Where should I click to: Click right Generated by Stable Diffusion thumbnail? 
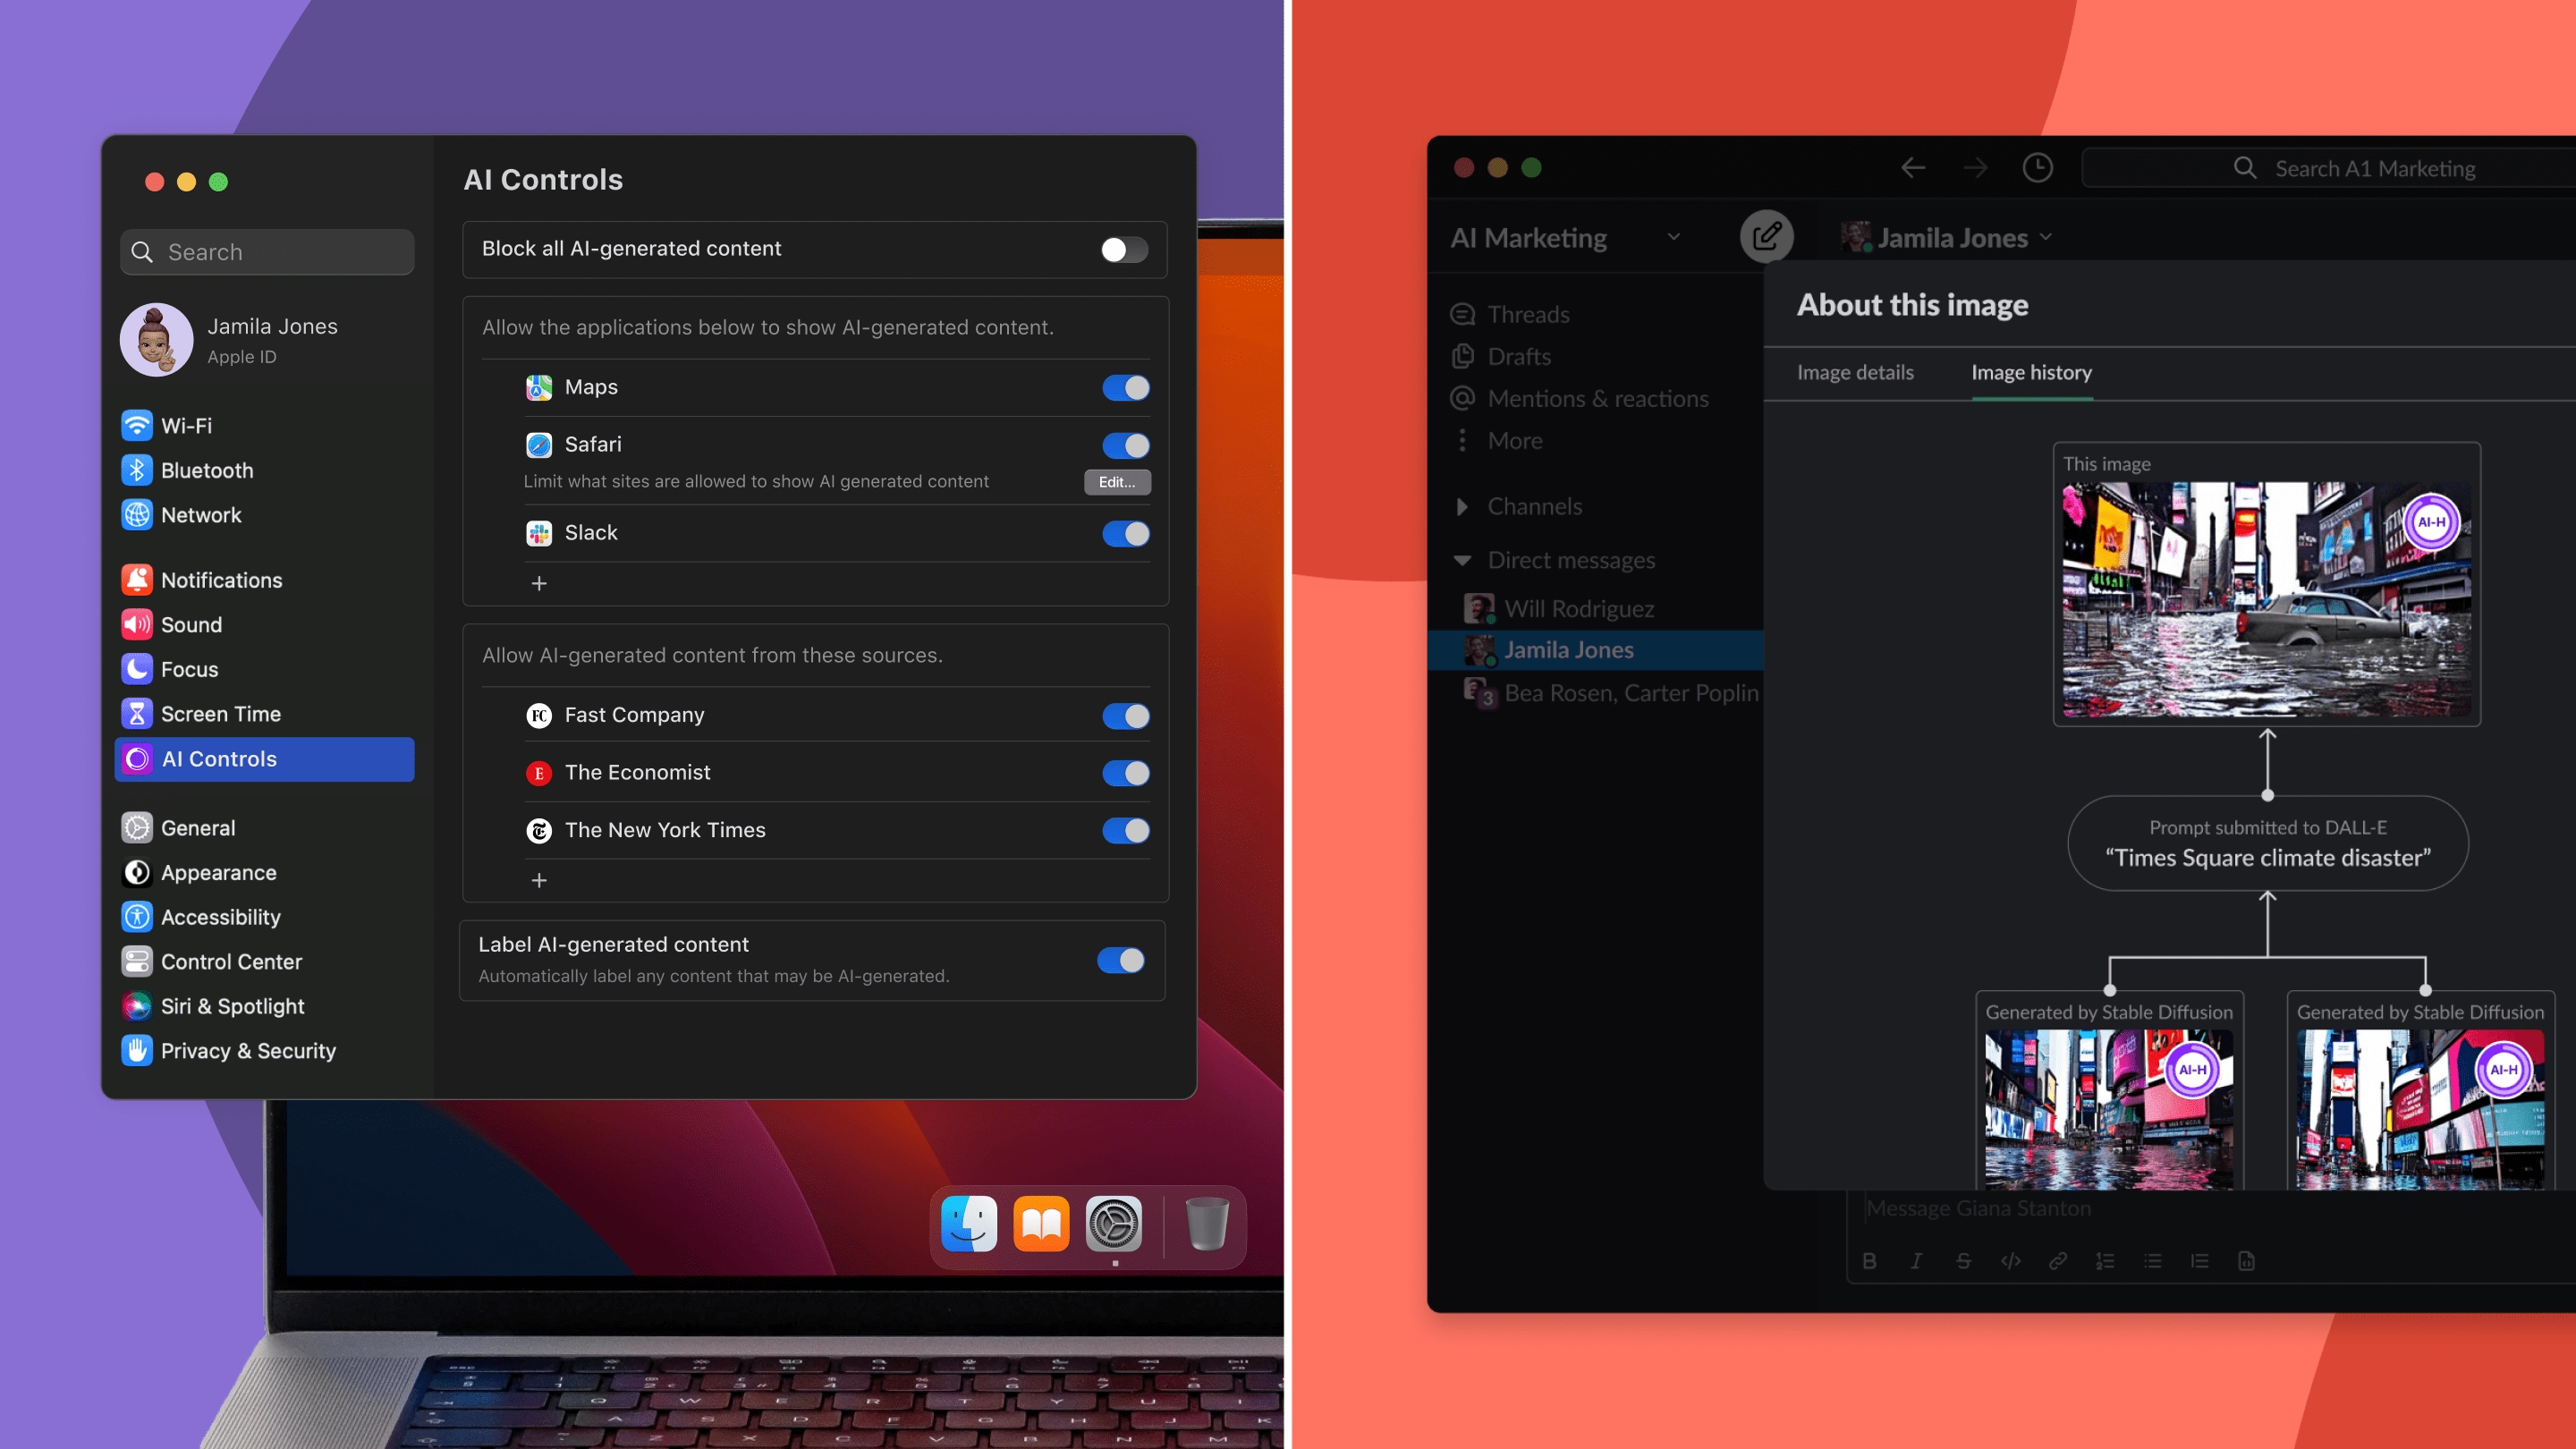(2421, 1109)
